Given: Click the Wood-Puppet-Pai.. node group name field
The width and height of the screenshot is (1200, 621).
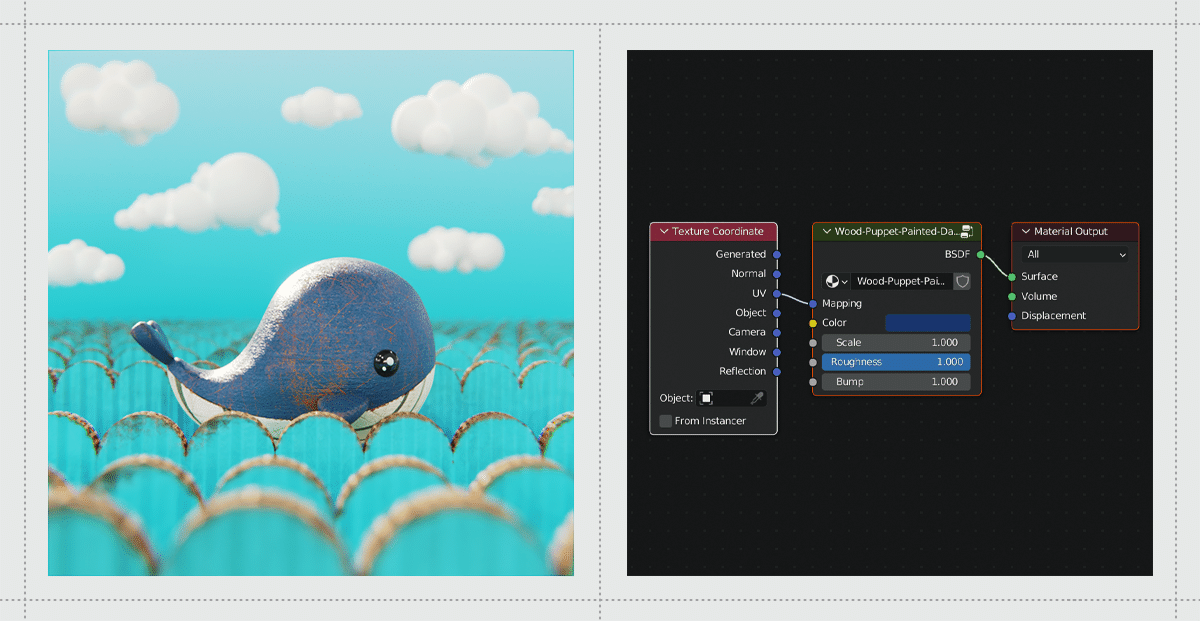Looking at the screenshot, I should coord(901,282).
